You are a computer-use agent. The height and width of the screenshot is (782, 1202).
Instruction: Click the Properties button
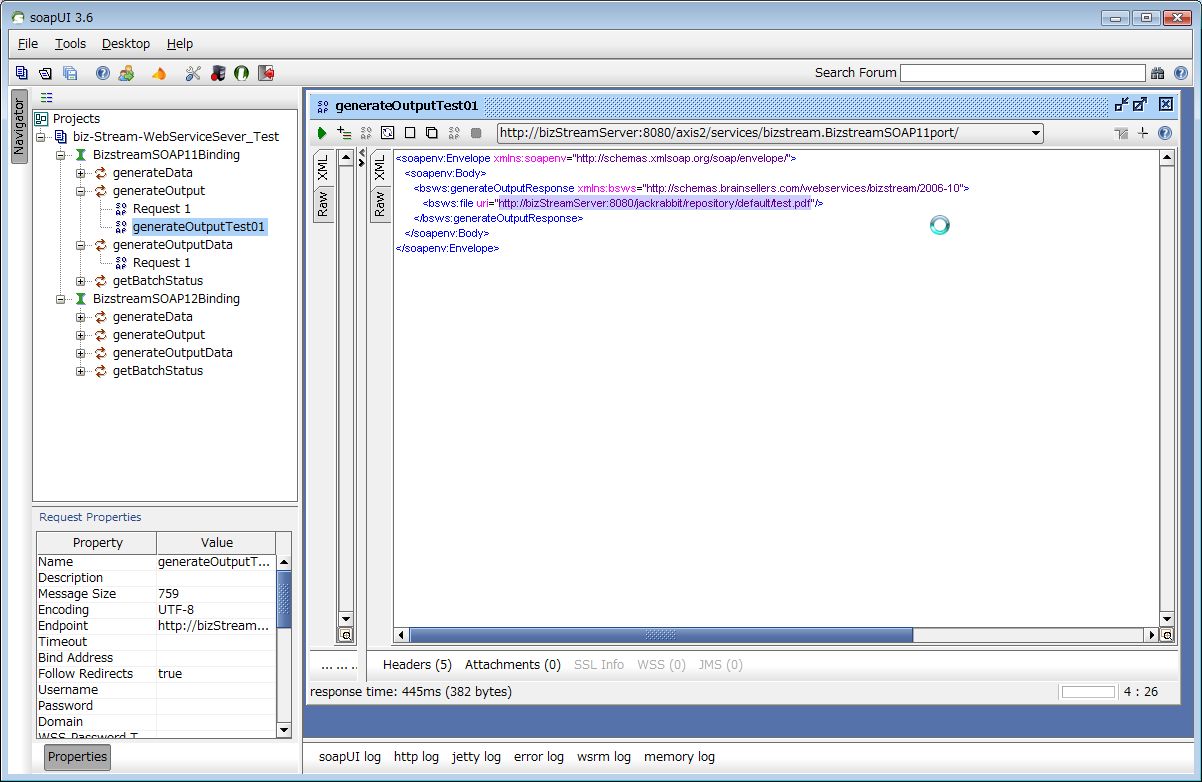click(x=77, y=757)
